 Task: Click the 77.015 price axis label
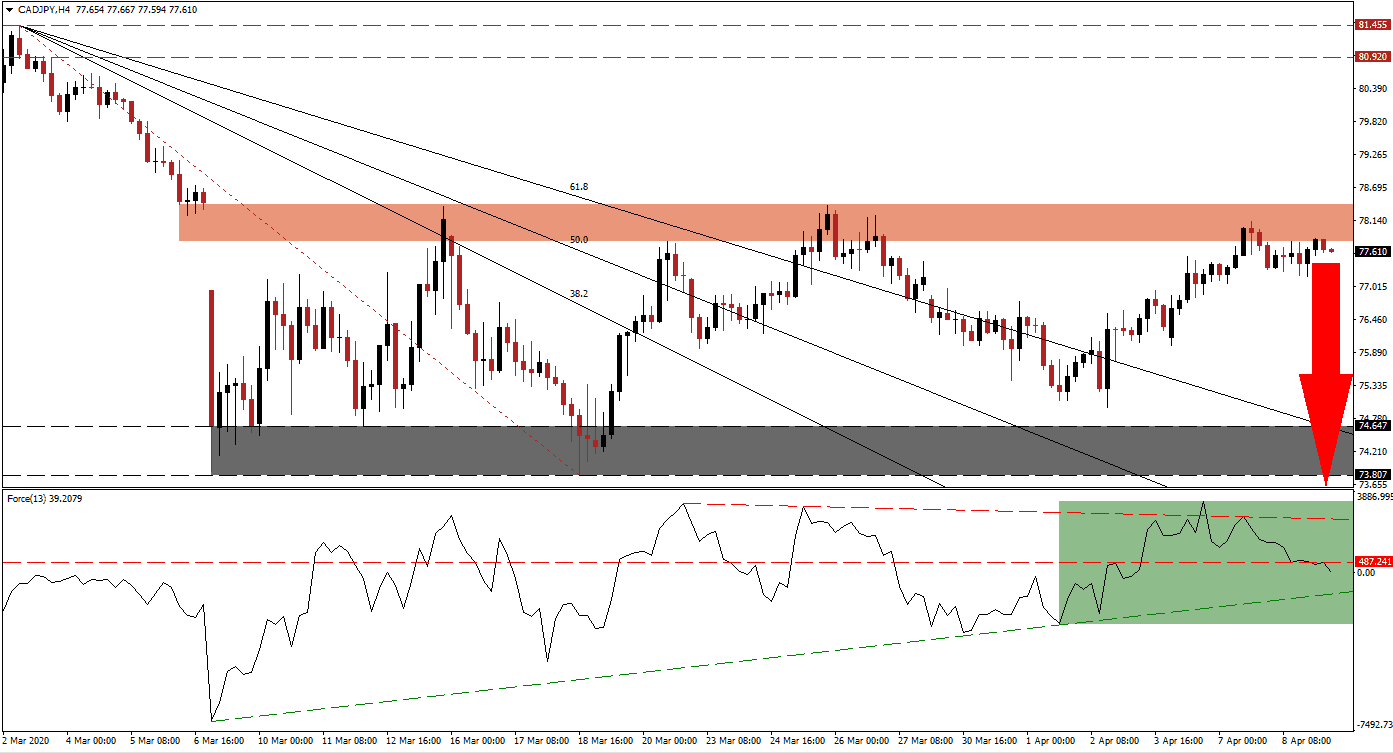click(1371, 287)
